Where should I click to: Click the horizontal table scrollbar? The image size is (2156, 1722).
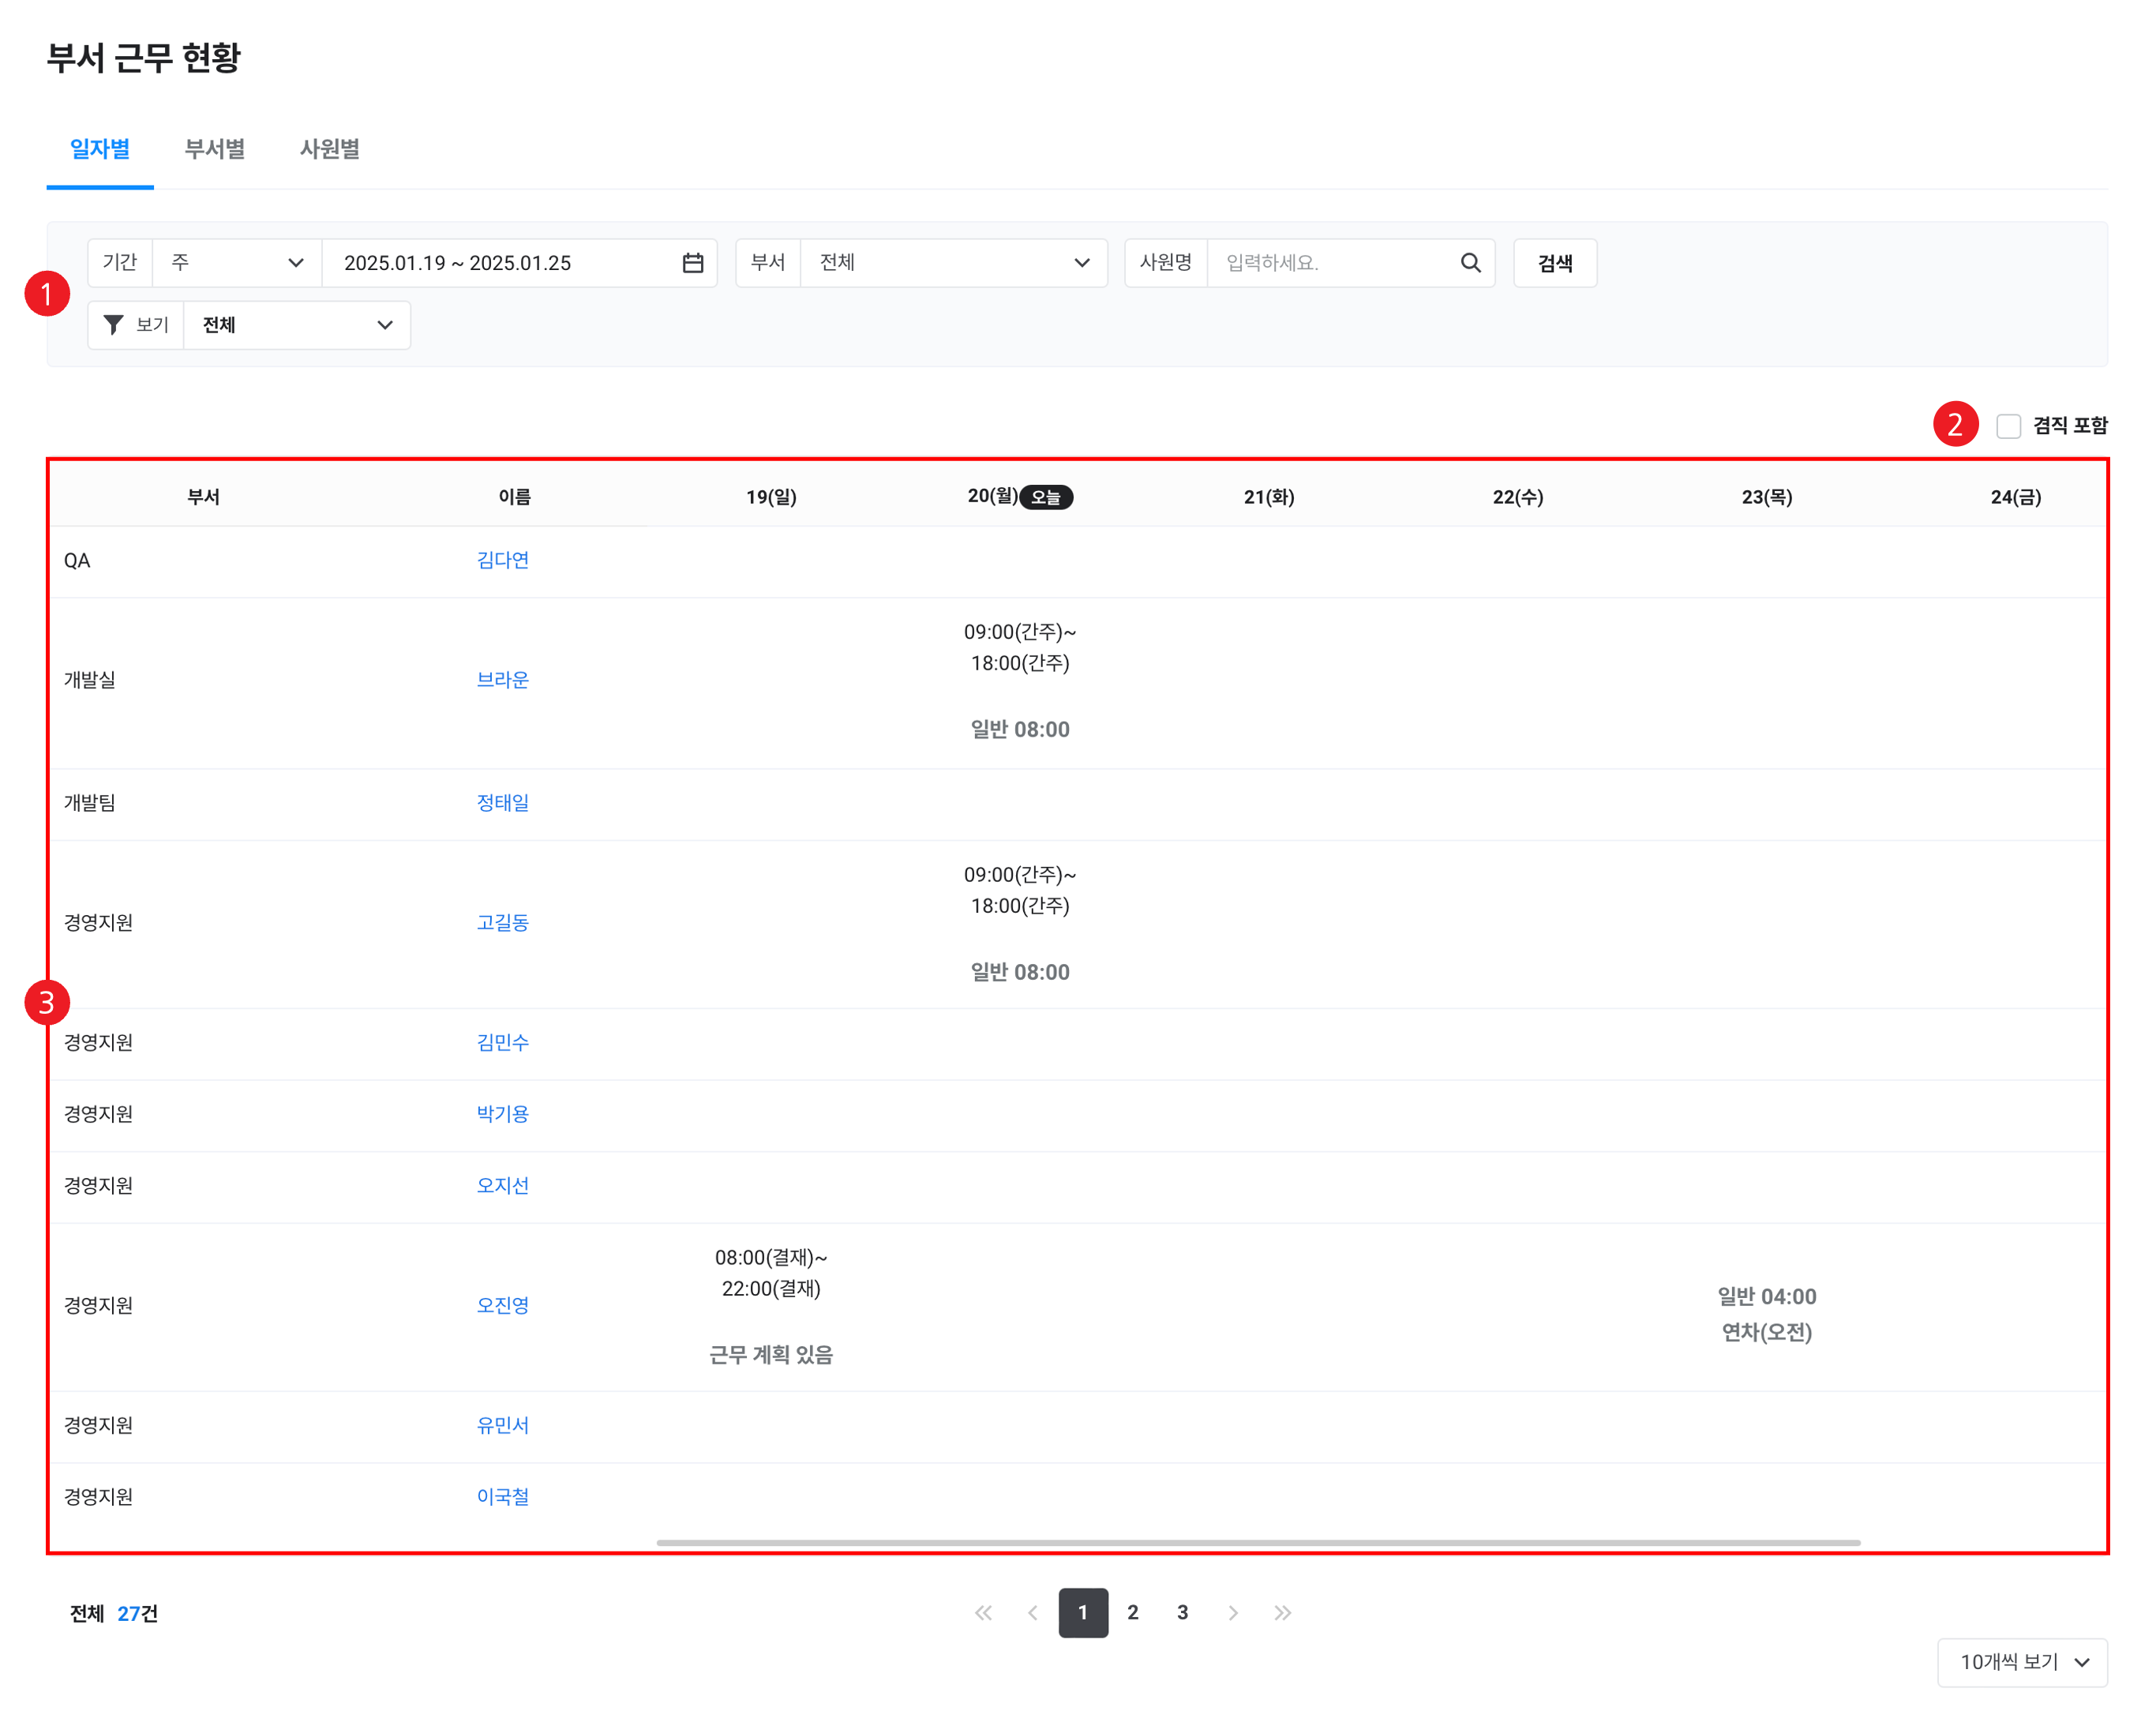1257,1542
